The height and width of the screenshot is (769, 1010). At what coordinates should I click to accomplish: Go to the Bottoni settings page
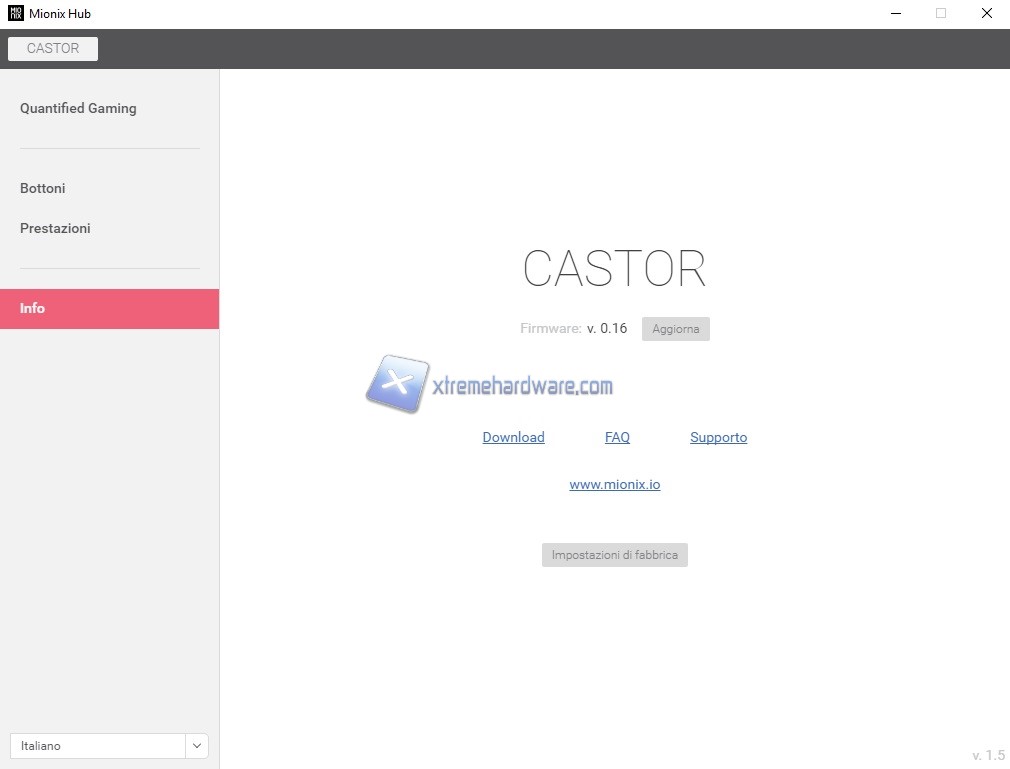click(x=43, y=188)
